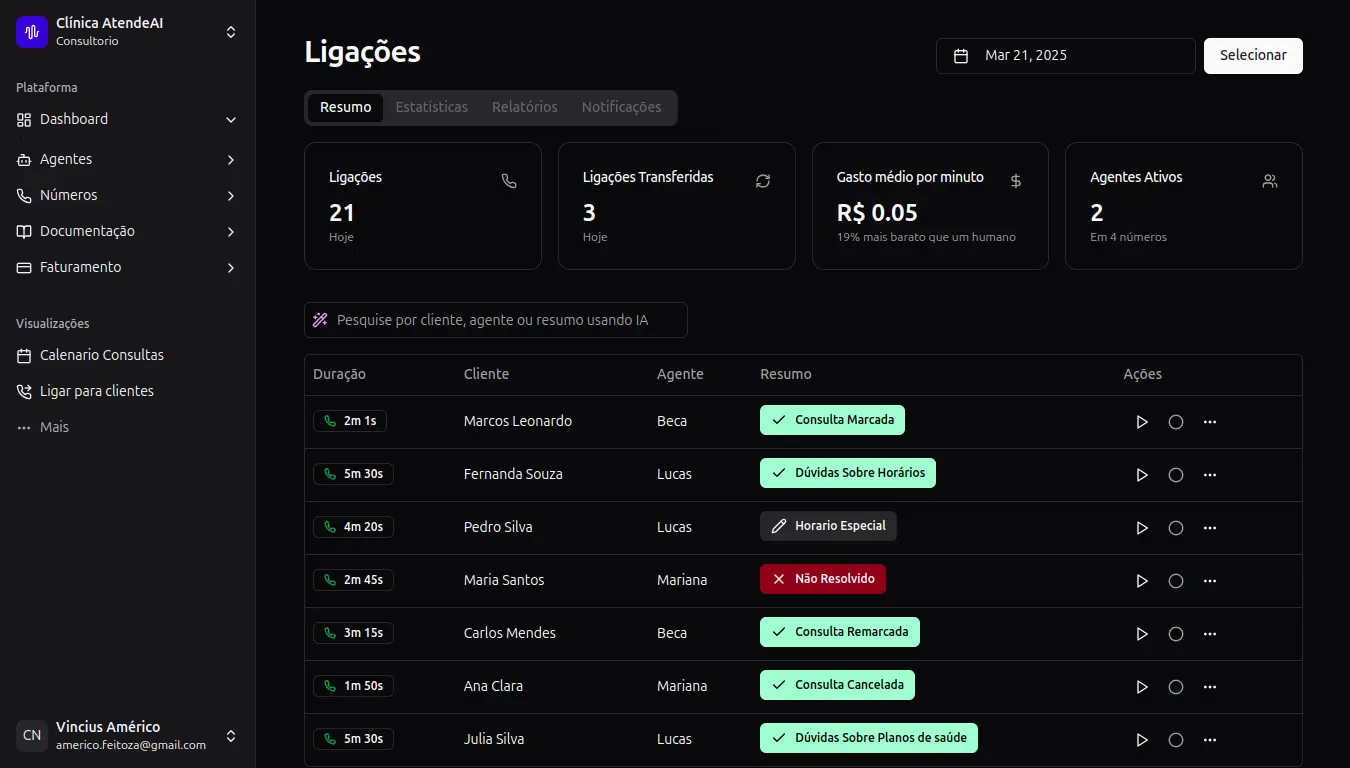Switch to the Estatísticas tab
Viewport: 1350px width, 768px height.
click(x=431, y=107)
